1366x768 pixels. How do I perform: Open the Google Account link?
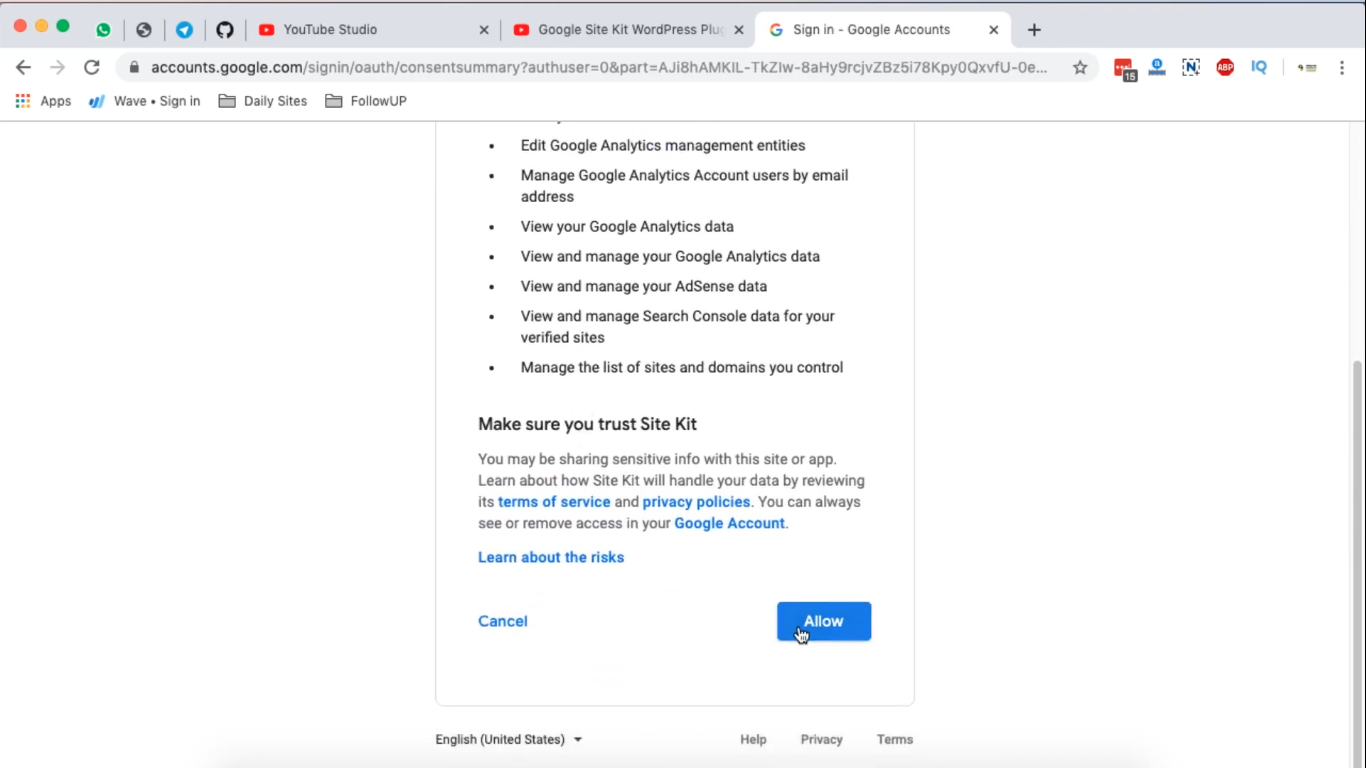[729, 523]
